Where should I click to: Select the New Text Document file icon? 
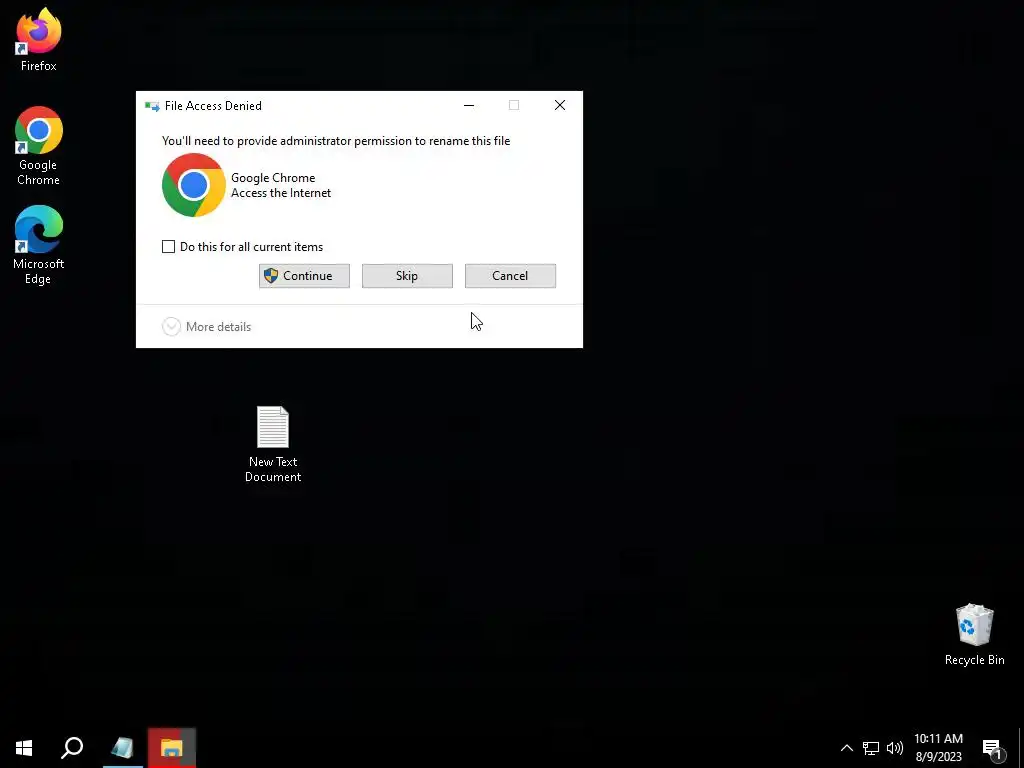(x=273, y=444)
